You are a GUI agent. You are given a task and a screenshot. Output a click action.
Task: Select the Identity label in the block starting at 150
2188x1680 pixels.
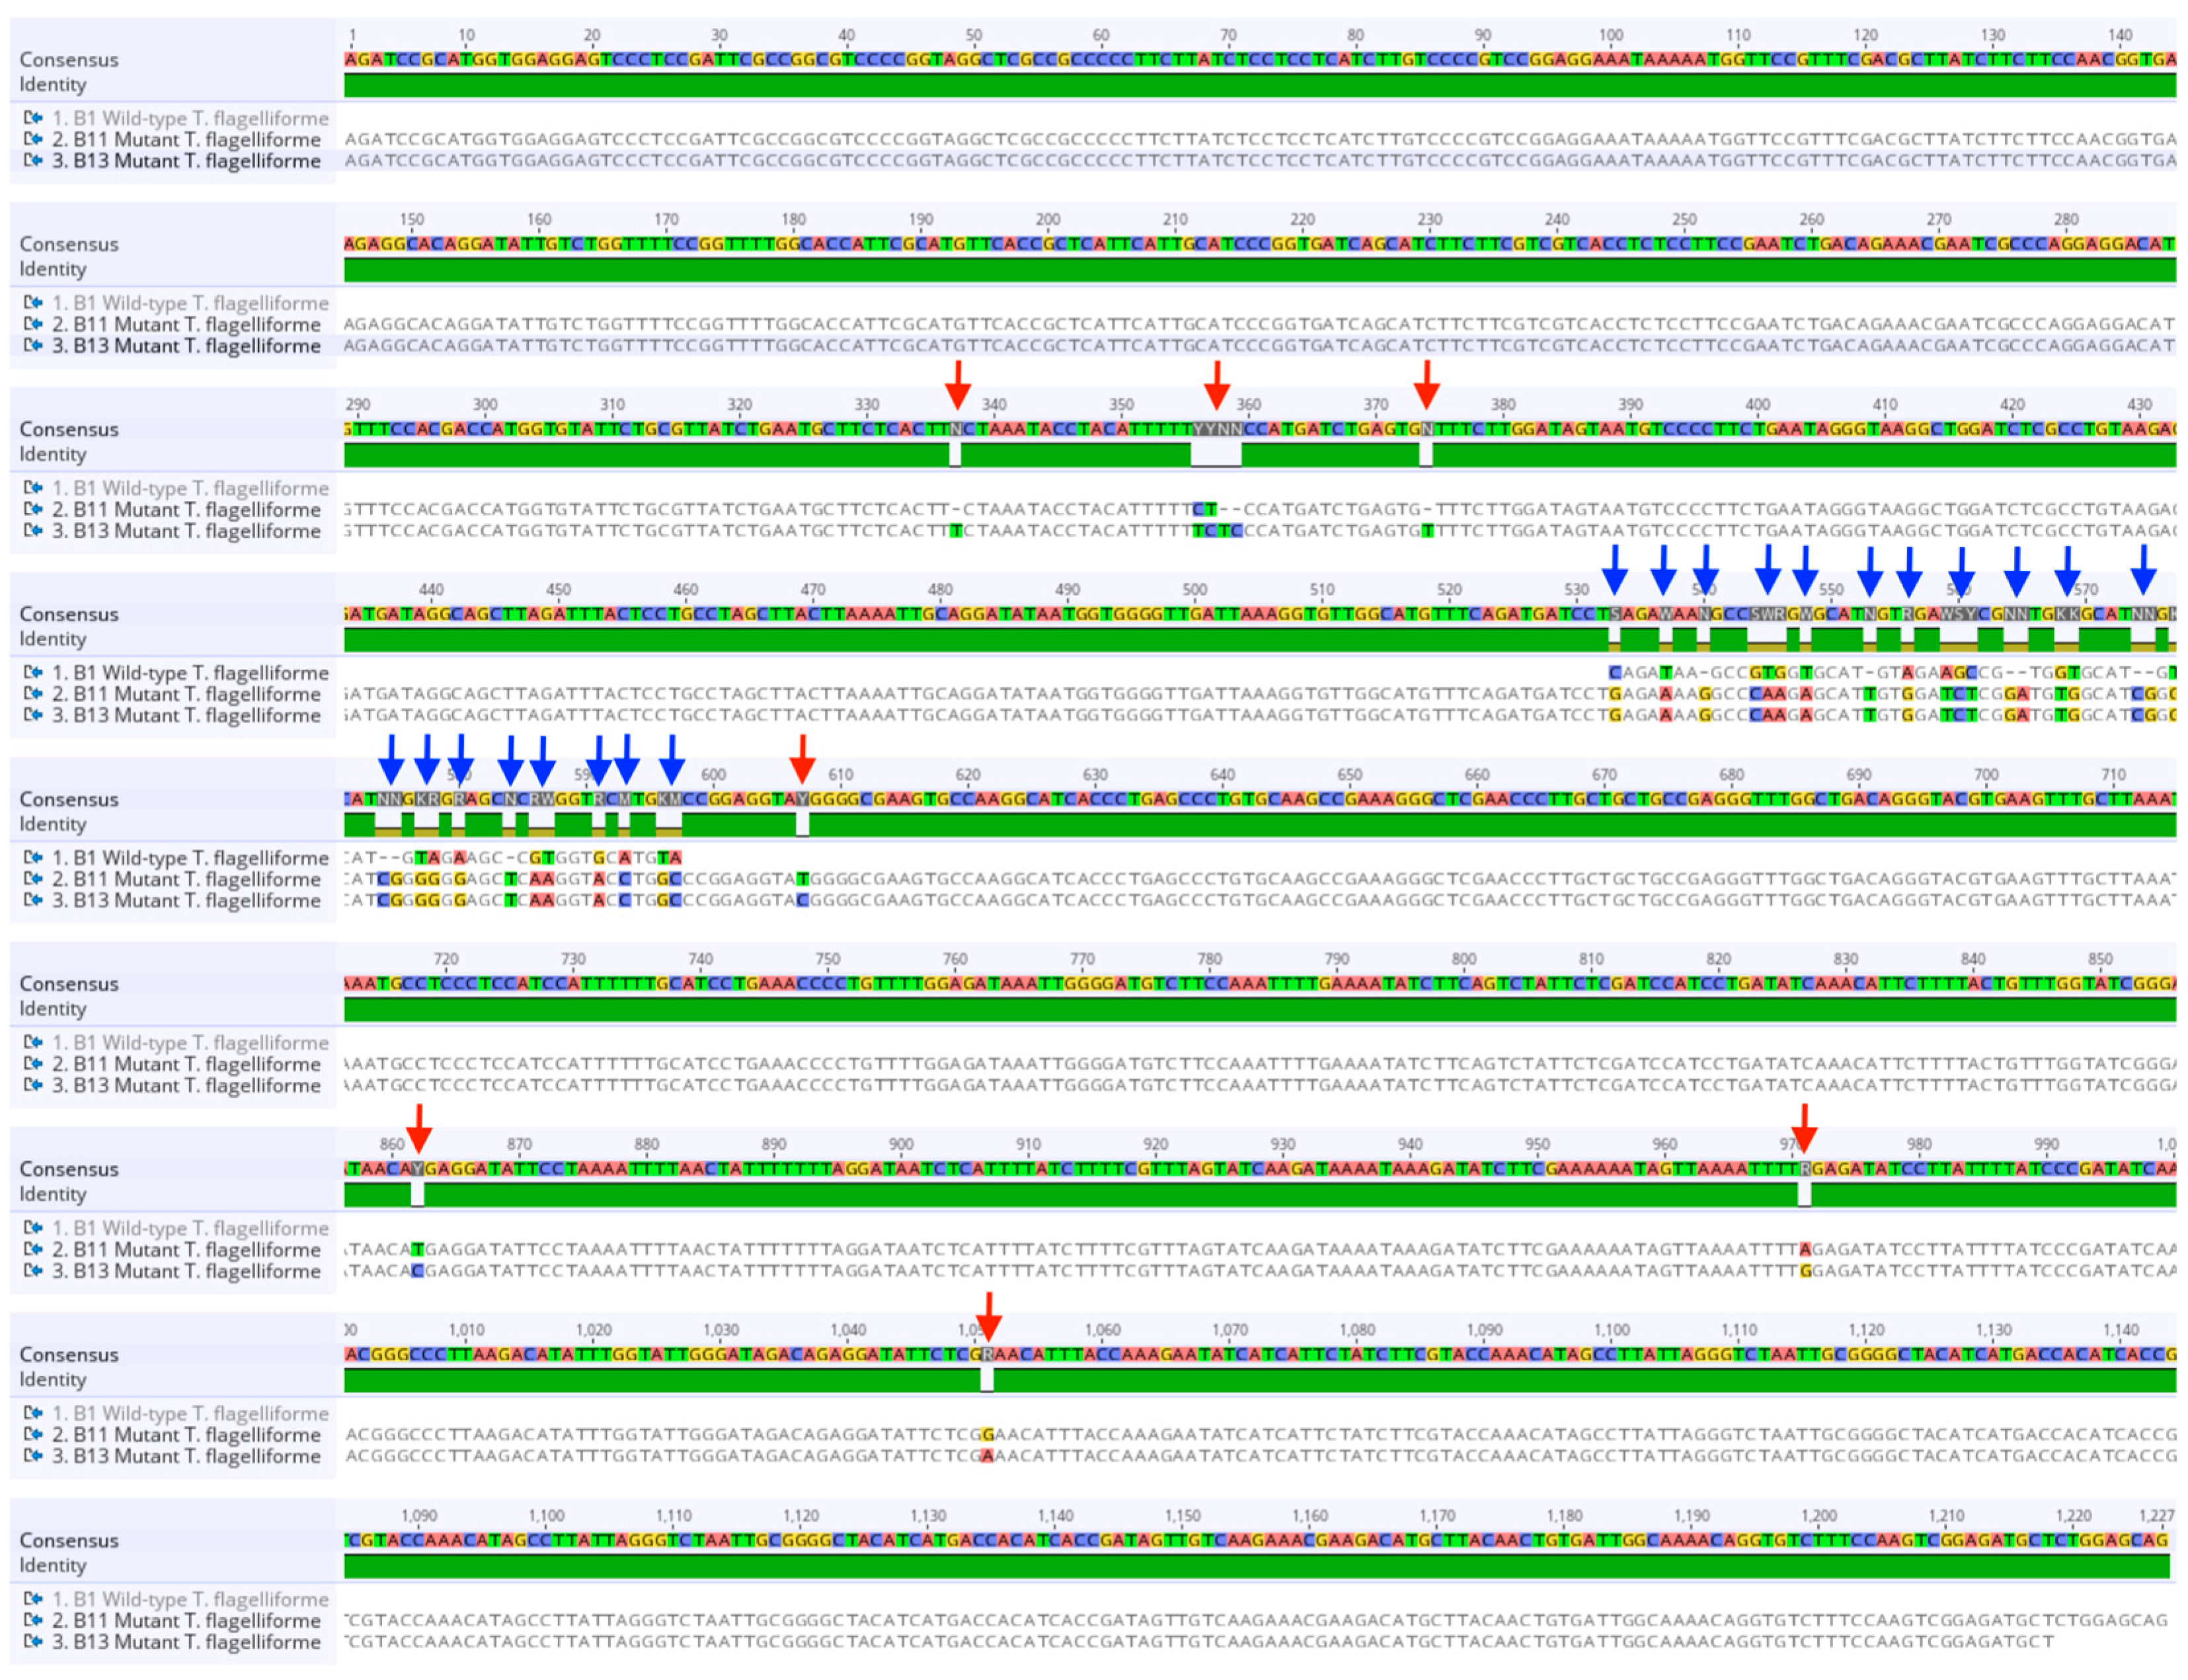tap(52, 269)
